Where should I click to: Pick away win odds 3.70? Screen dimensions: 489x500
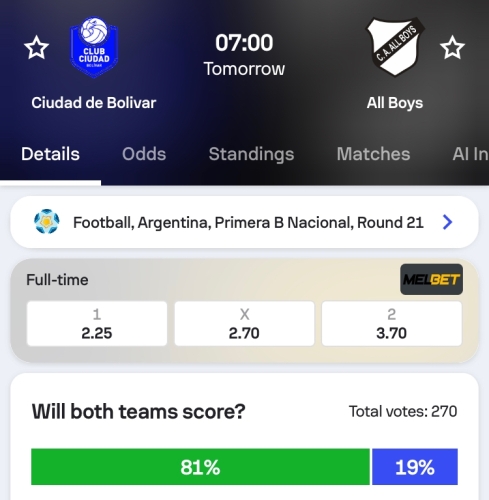pos(392,323)
